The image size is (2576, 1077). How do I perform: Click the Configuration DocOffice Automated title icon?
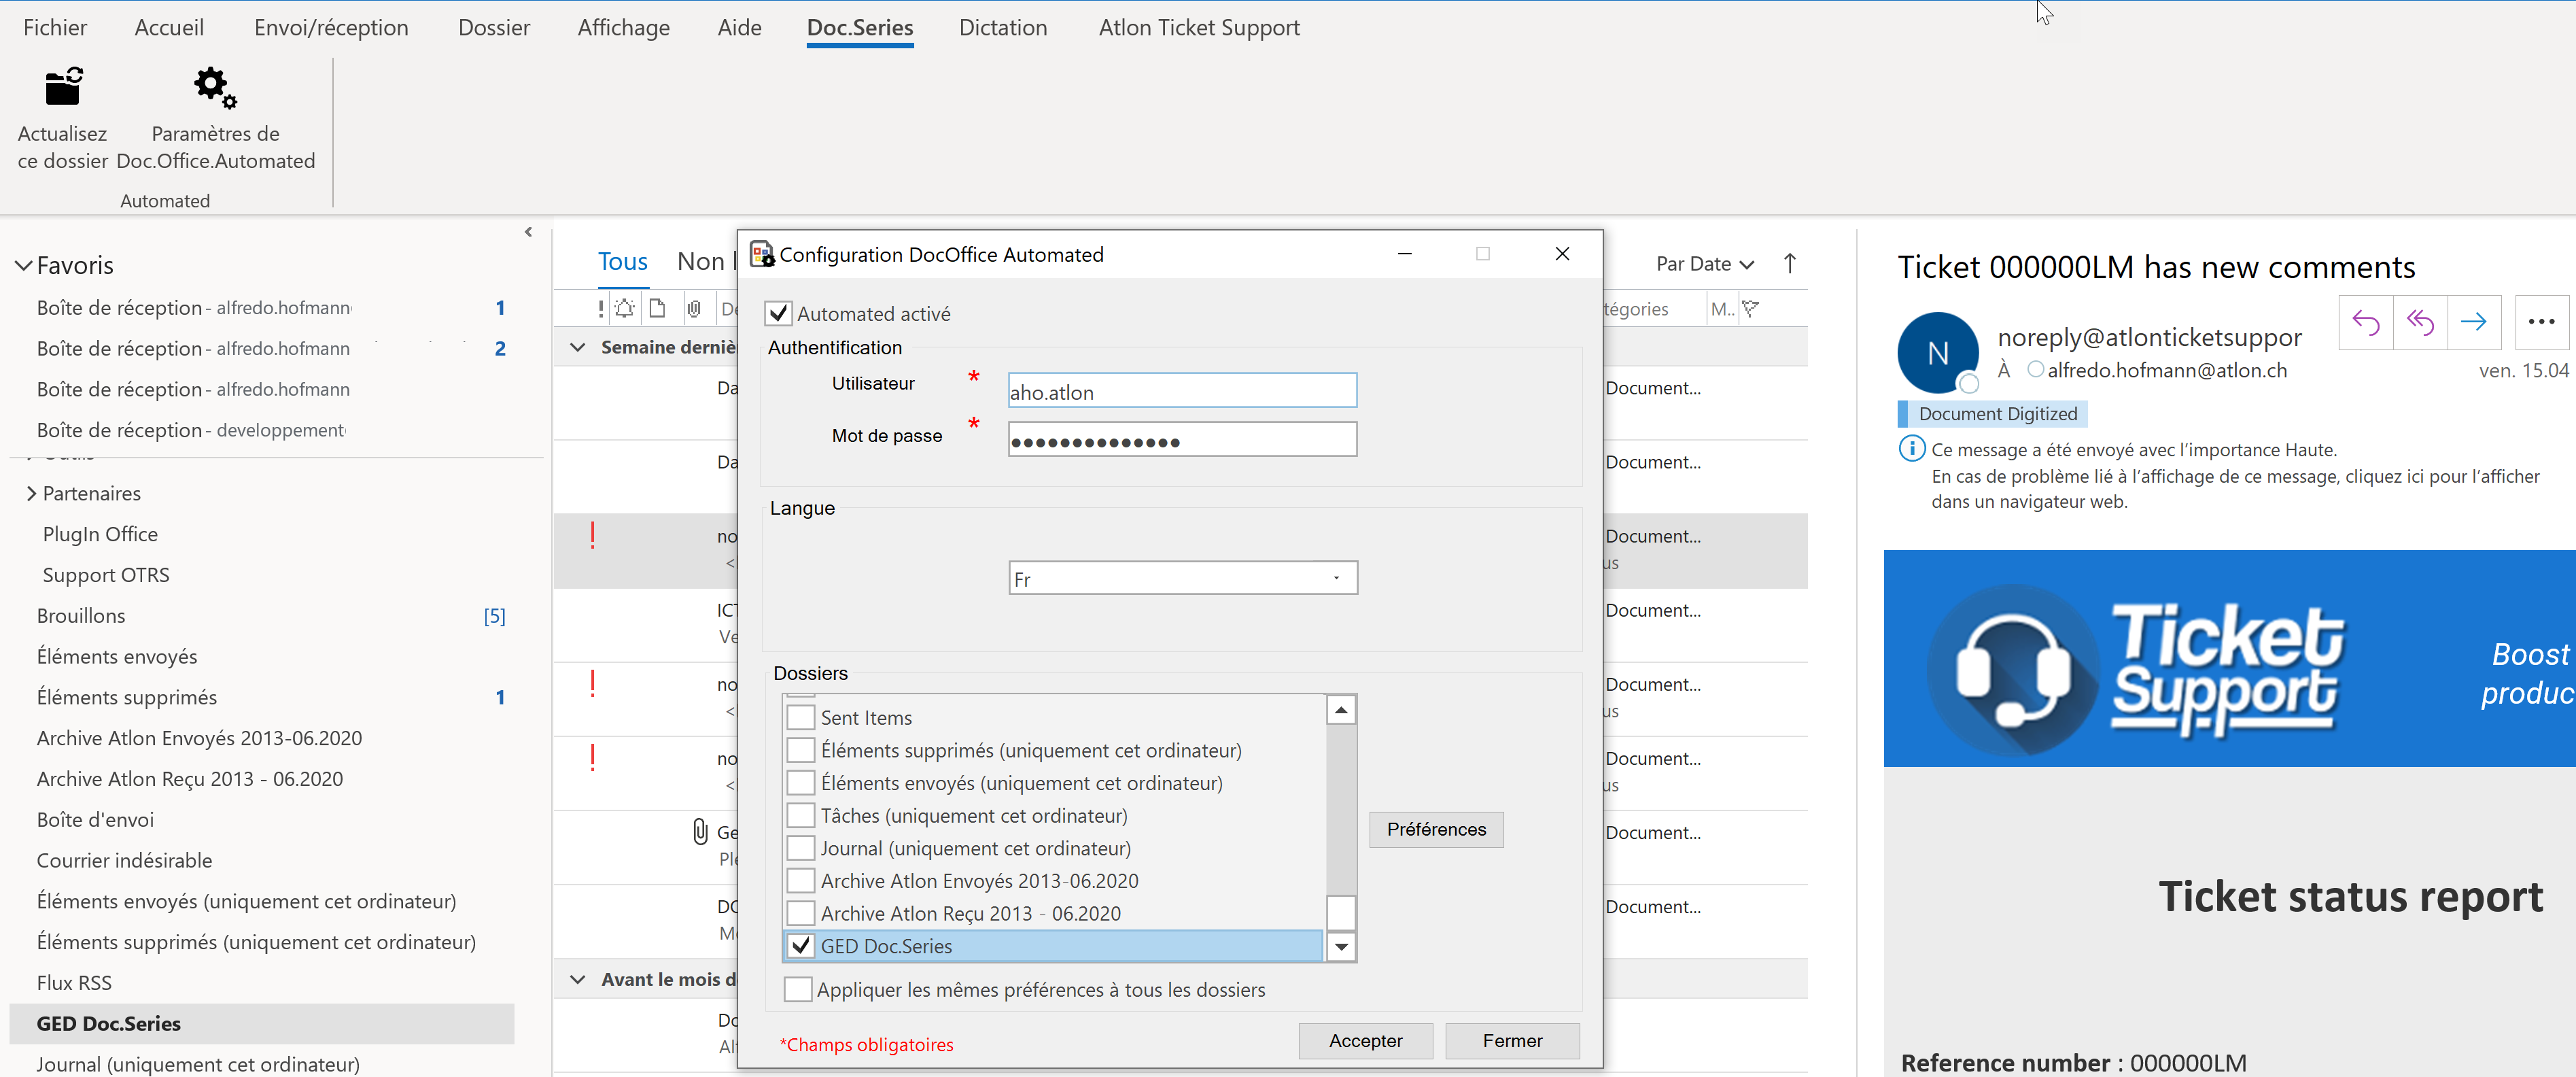click(x=762, y=254)
